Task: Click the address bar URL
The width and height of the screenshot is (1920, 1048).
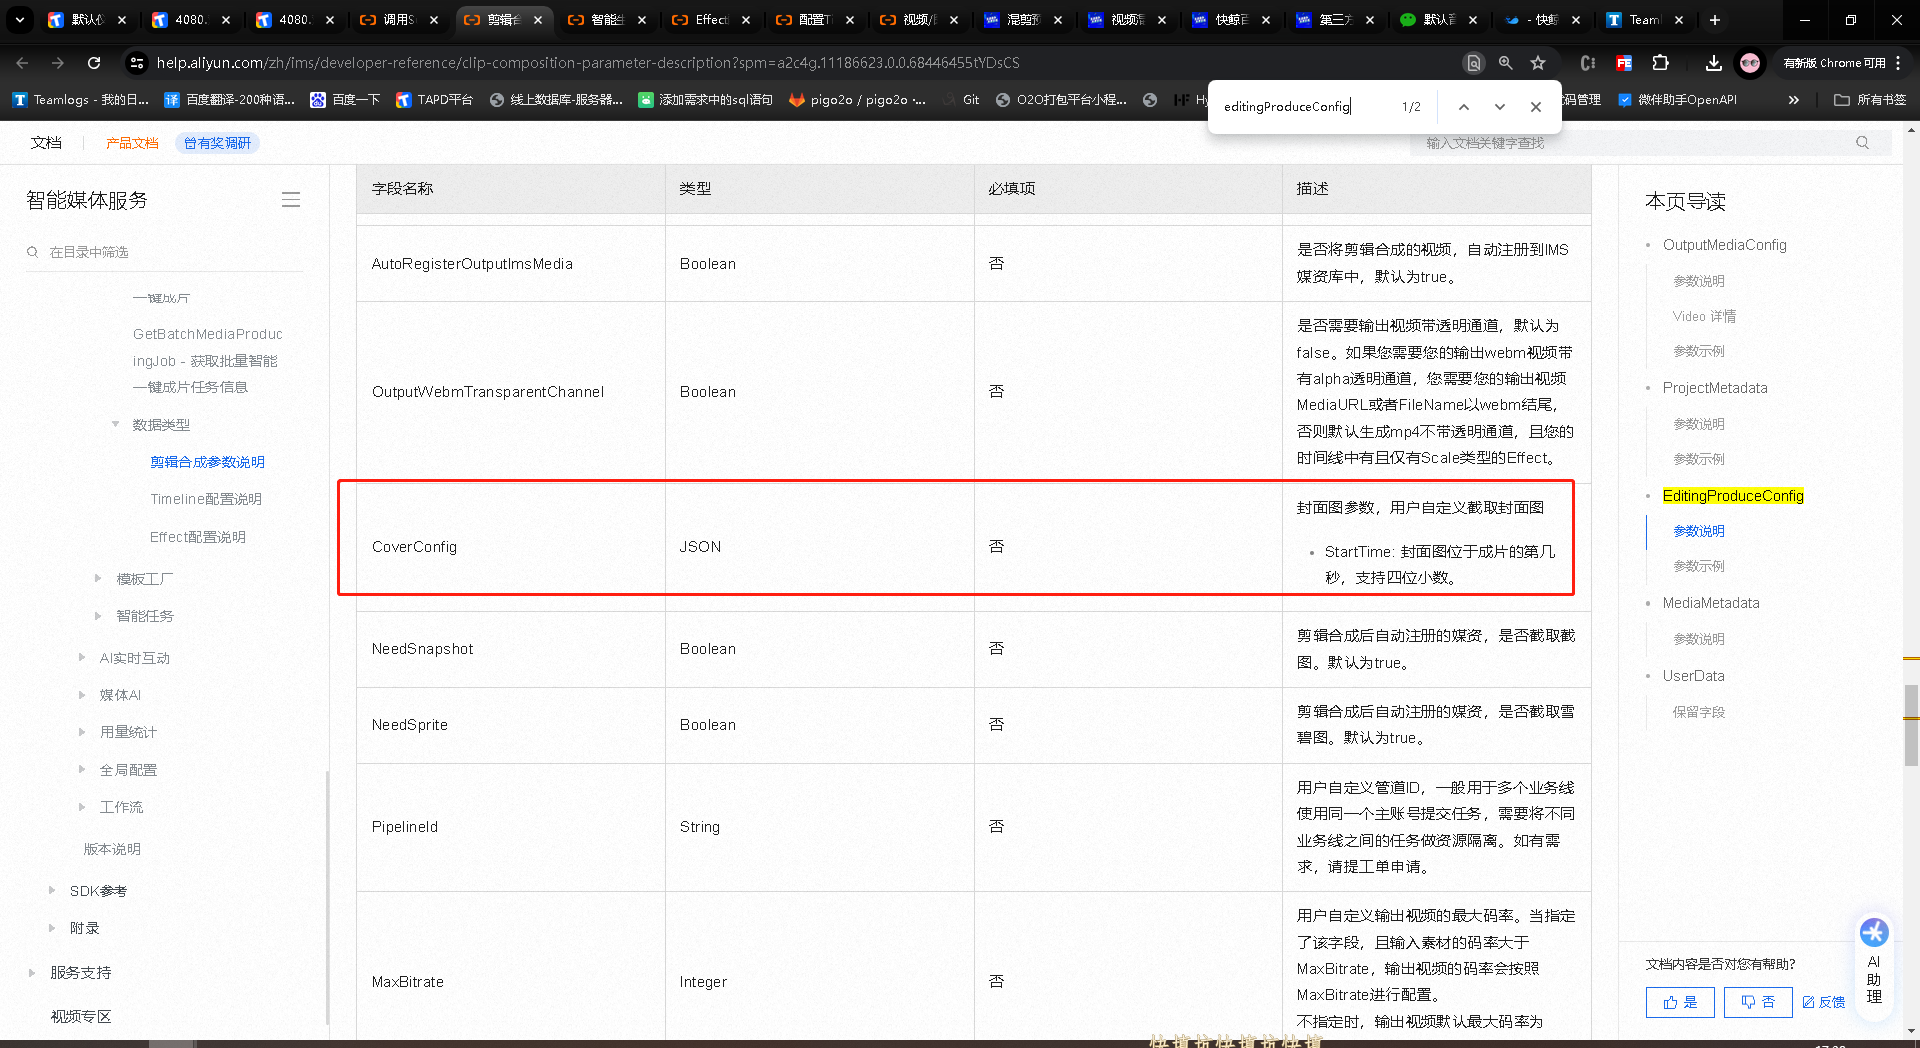Action: click(588, 63)
